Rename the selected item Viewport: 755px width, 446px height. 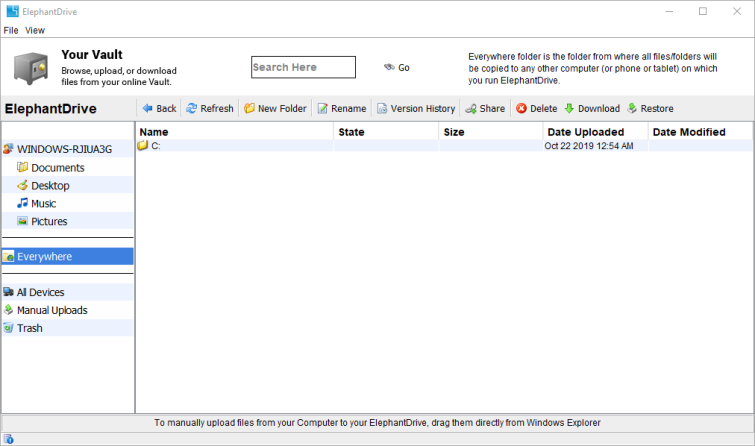(x=341, y=108)
